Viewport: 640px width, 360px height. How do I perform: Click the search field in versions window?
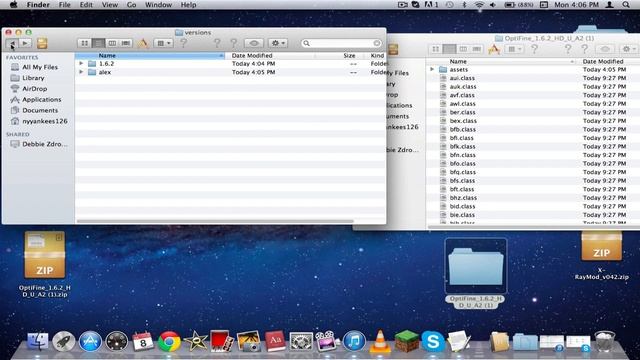click(x=342, y=43)
